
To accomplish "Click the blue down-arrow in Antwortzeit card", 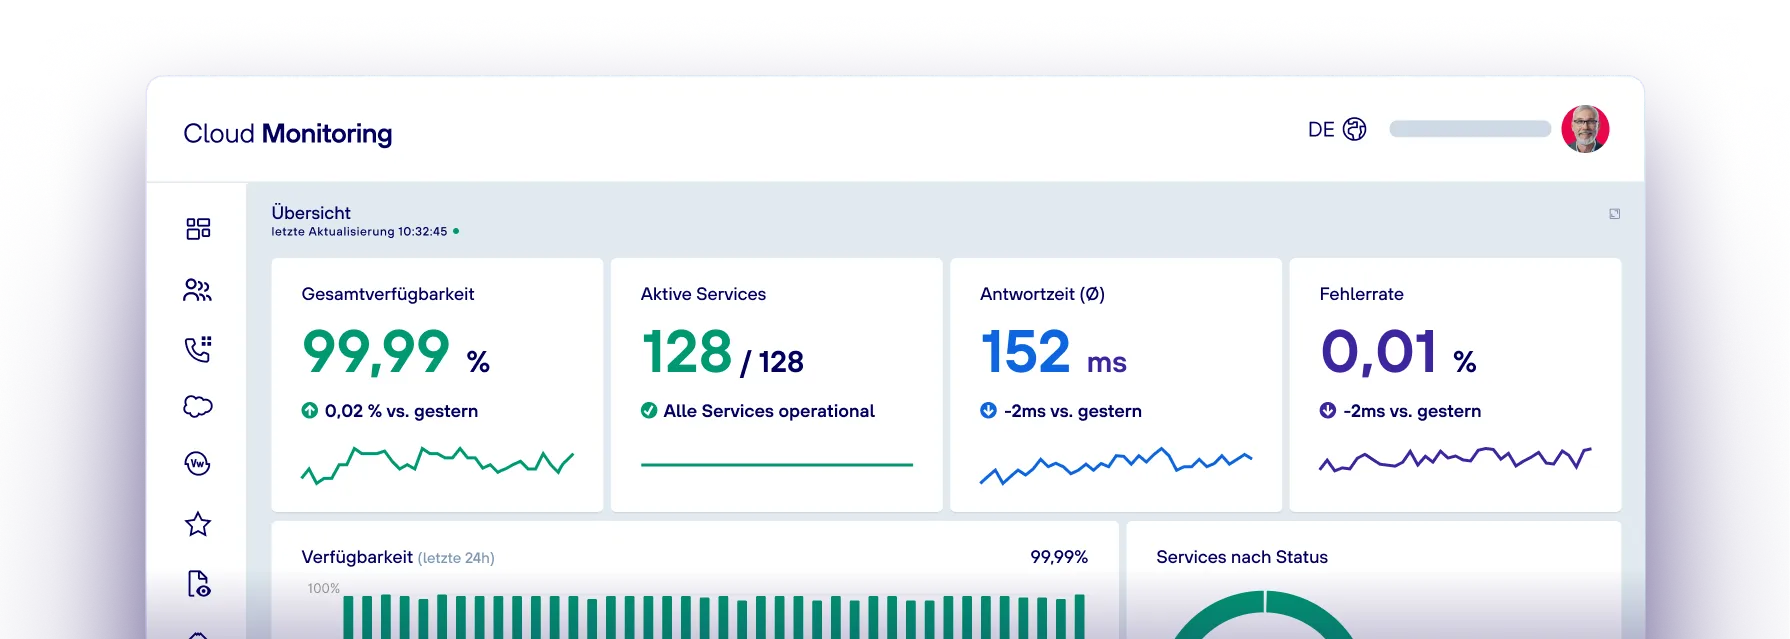I will (988, 410).
